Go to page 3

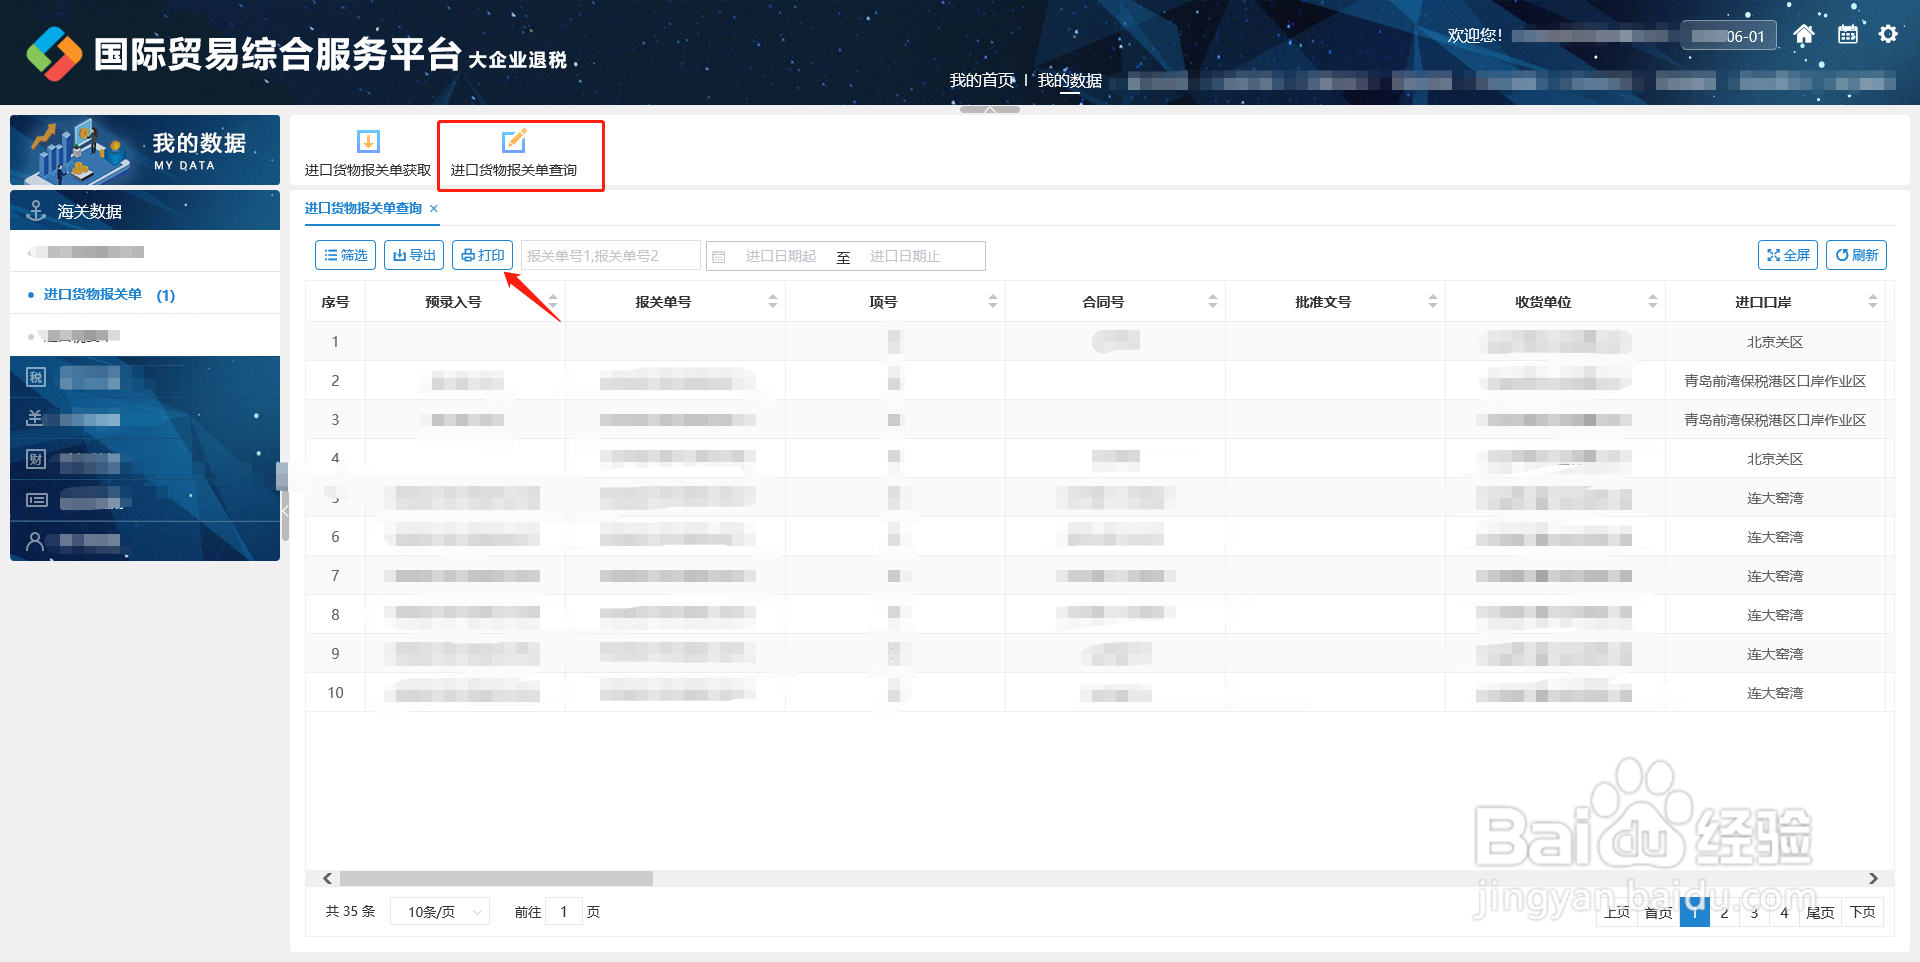1754,912
